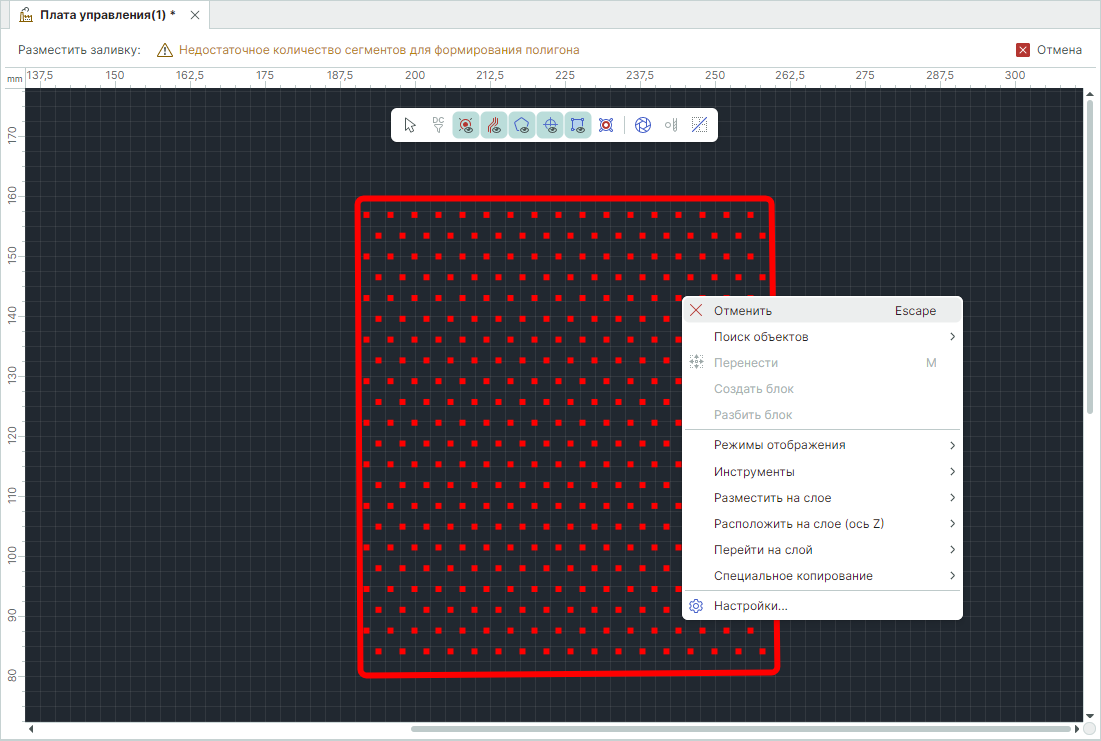Viewport: 1101px width, 741px height.
Task: Click the drill hole icon
Action: click(671, 125)
